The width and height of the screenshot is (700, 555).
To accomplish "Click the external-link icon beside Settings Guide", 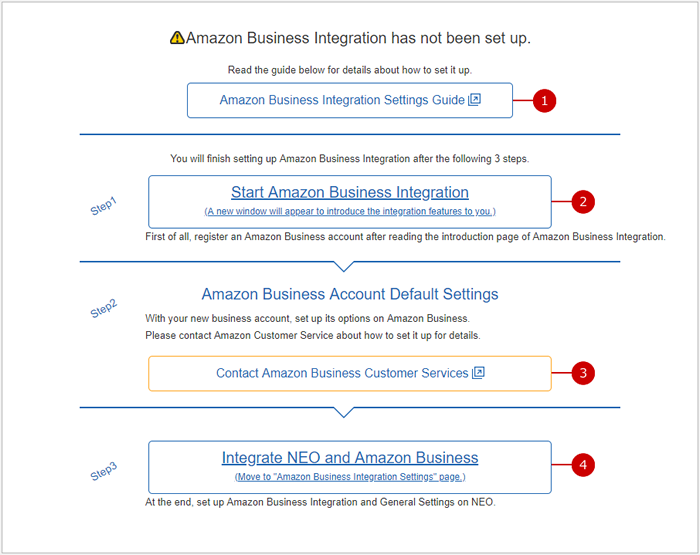I will click(x=475, y=100).
